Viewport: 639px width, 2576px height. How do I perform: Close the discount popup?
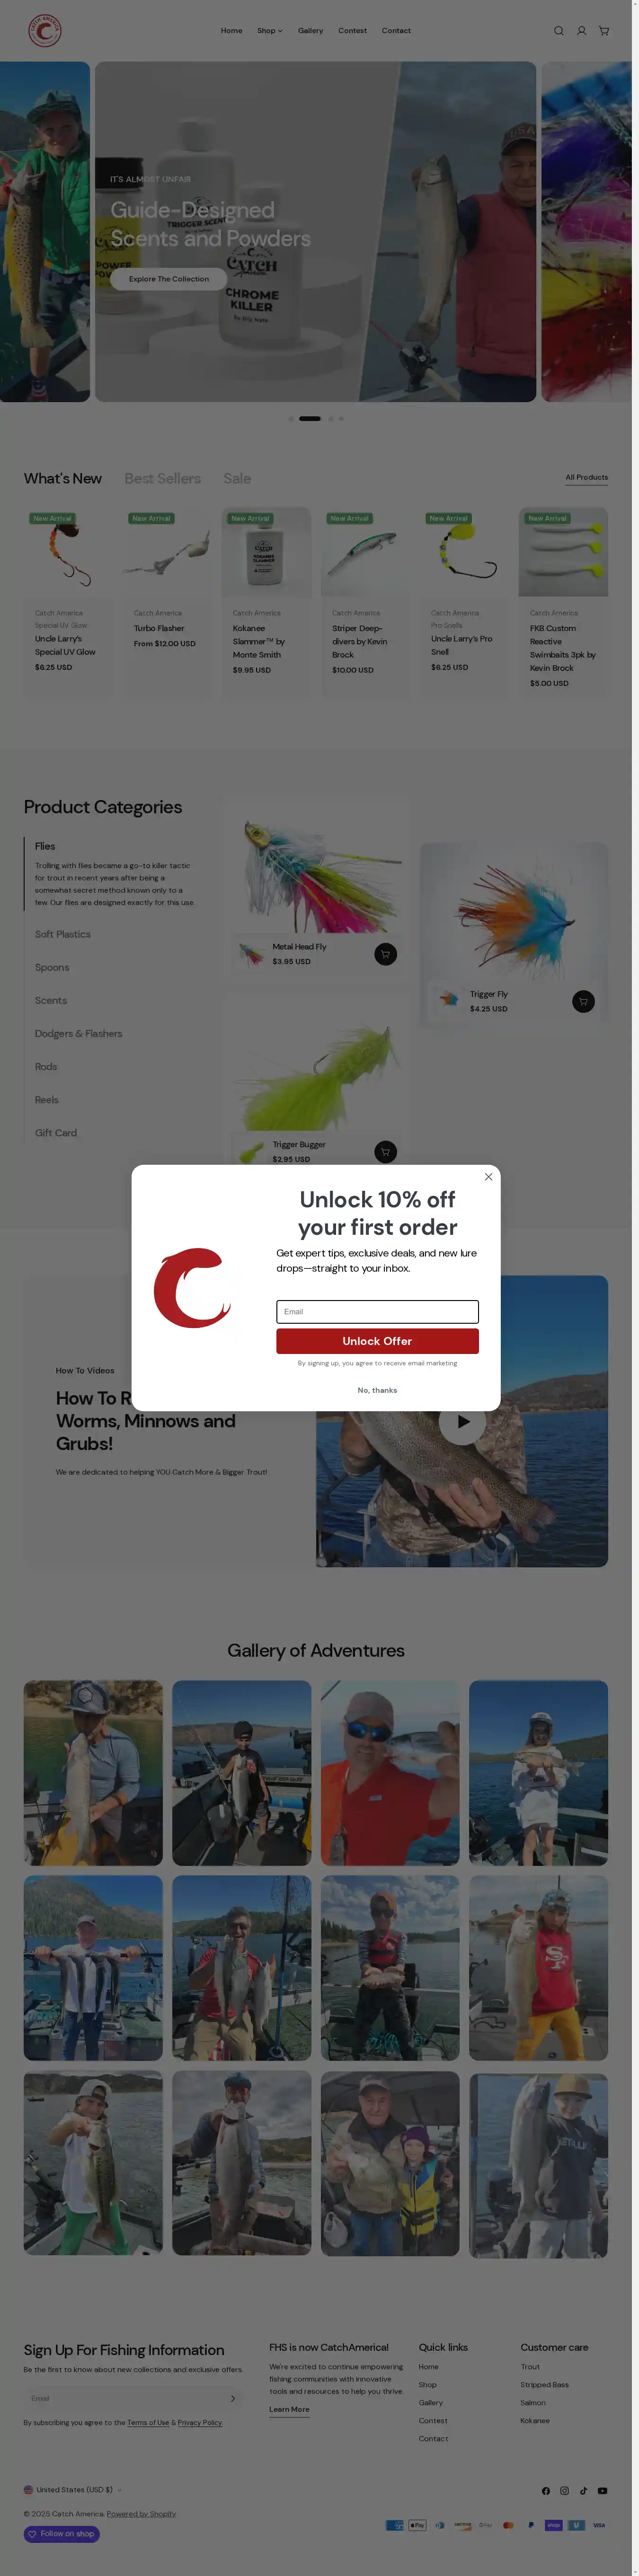(x=488, y=1177)
